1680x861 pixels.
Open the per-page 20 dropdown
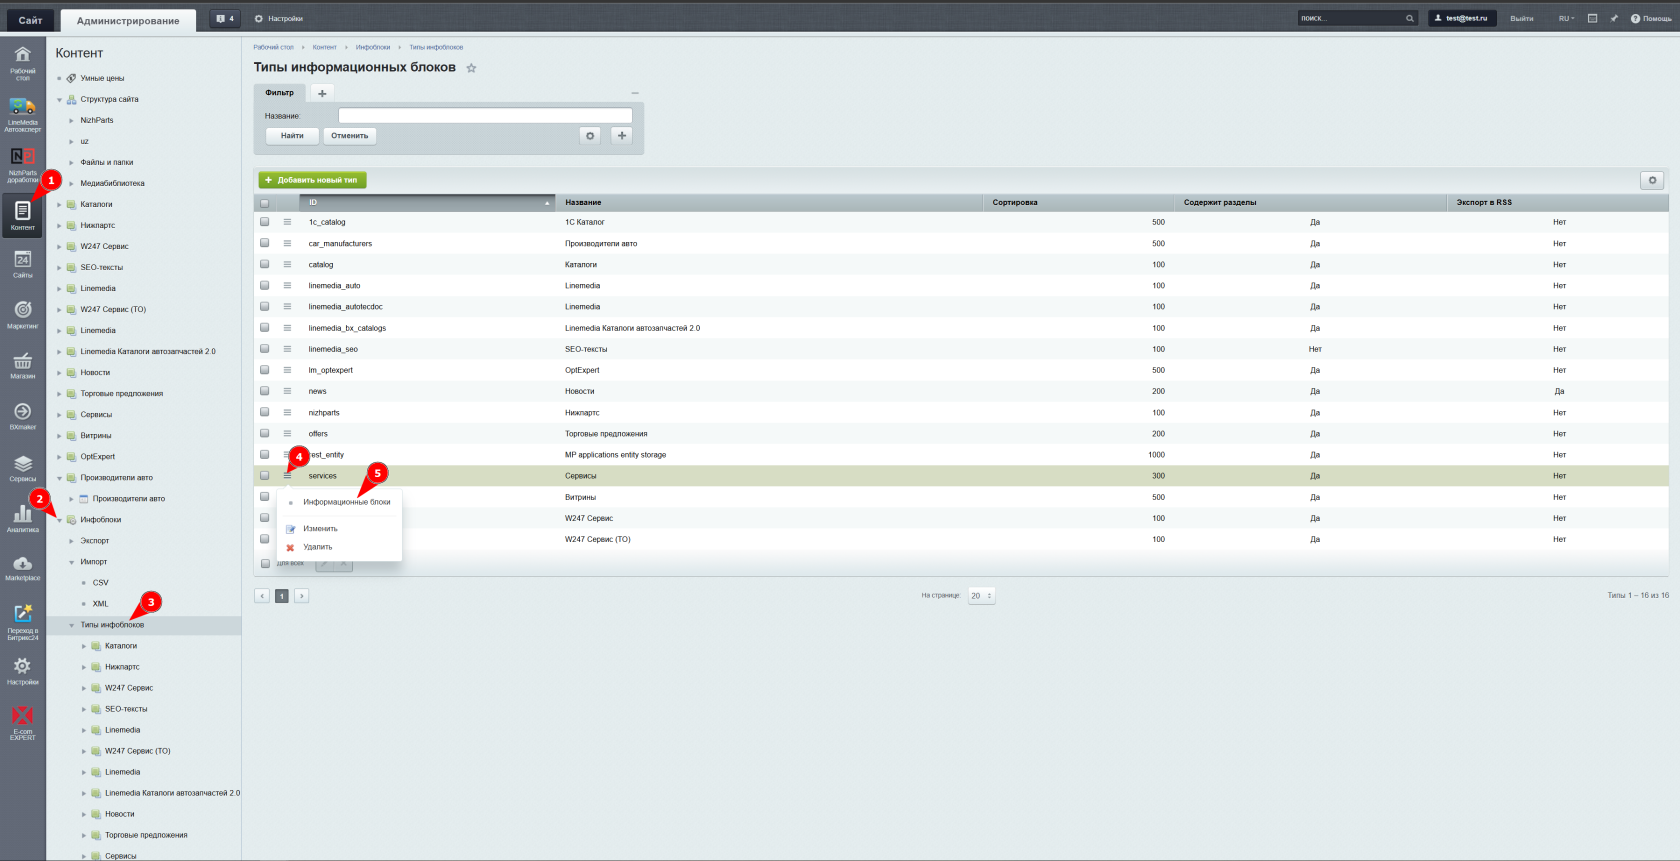pos(981,596)
